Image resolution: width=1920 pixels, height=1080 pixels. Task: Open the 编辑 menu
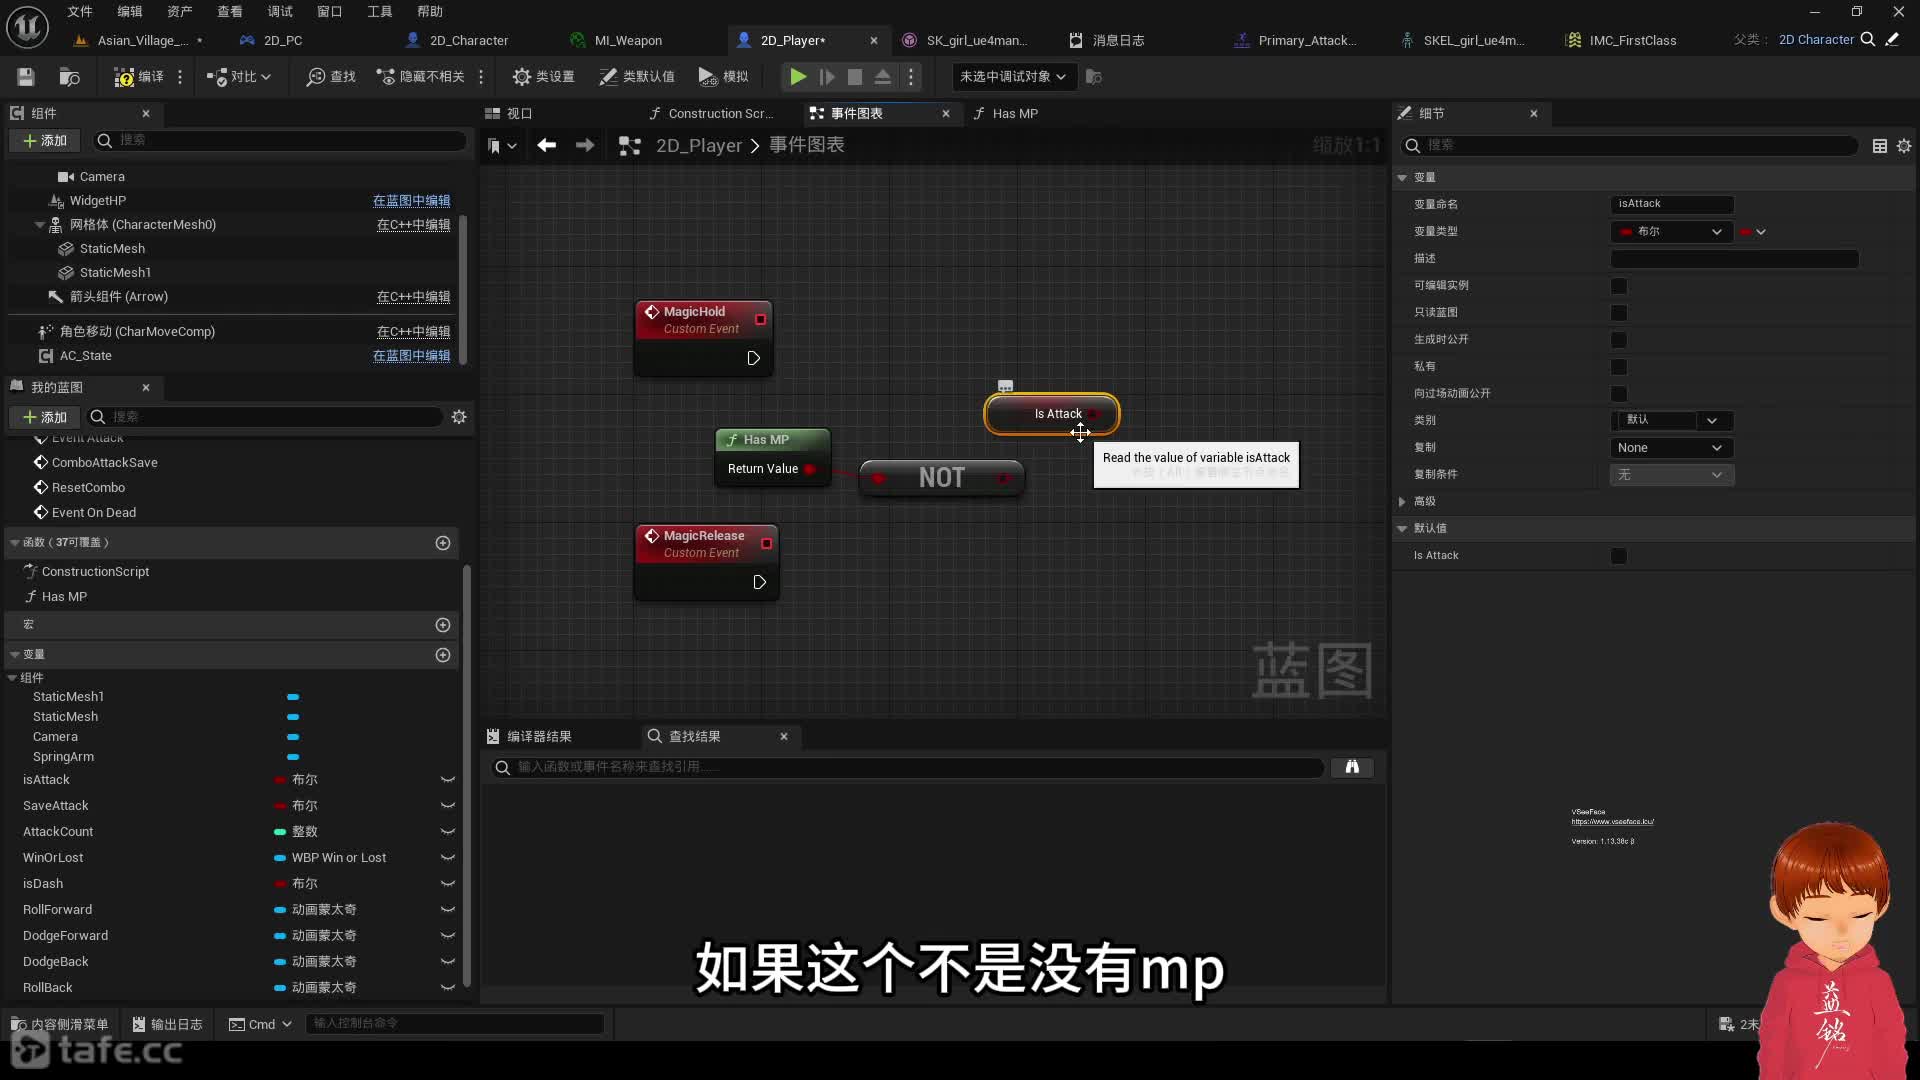tap(130, 12)
